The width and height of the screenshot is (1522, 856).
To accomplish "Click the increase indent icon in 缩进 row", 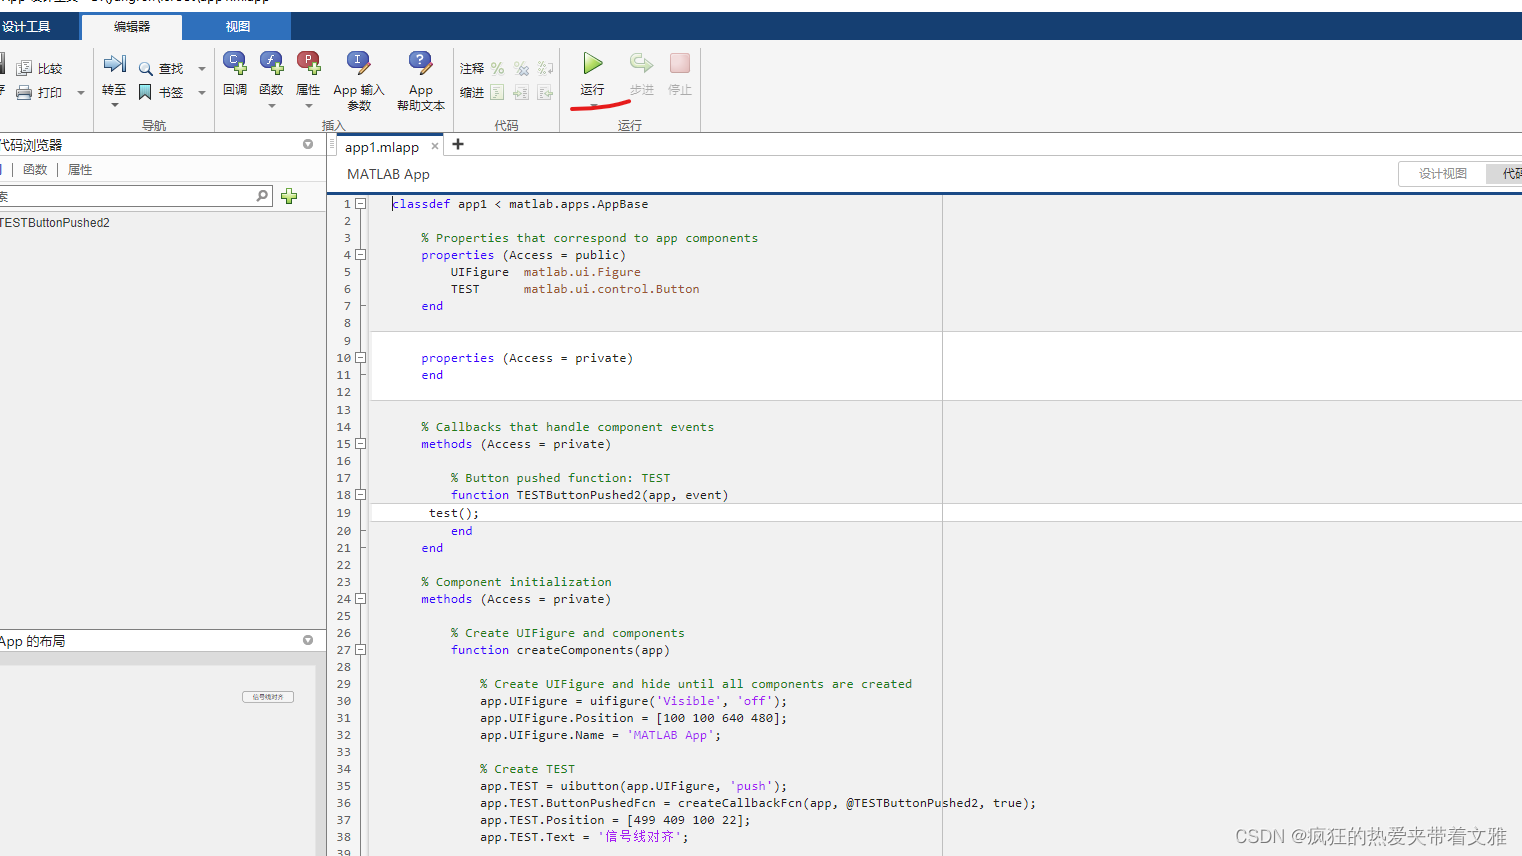I will 521,92.
